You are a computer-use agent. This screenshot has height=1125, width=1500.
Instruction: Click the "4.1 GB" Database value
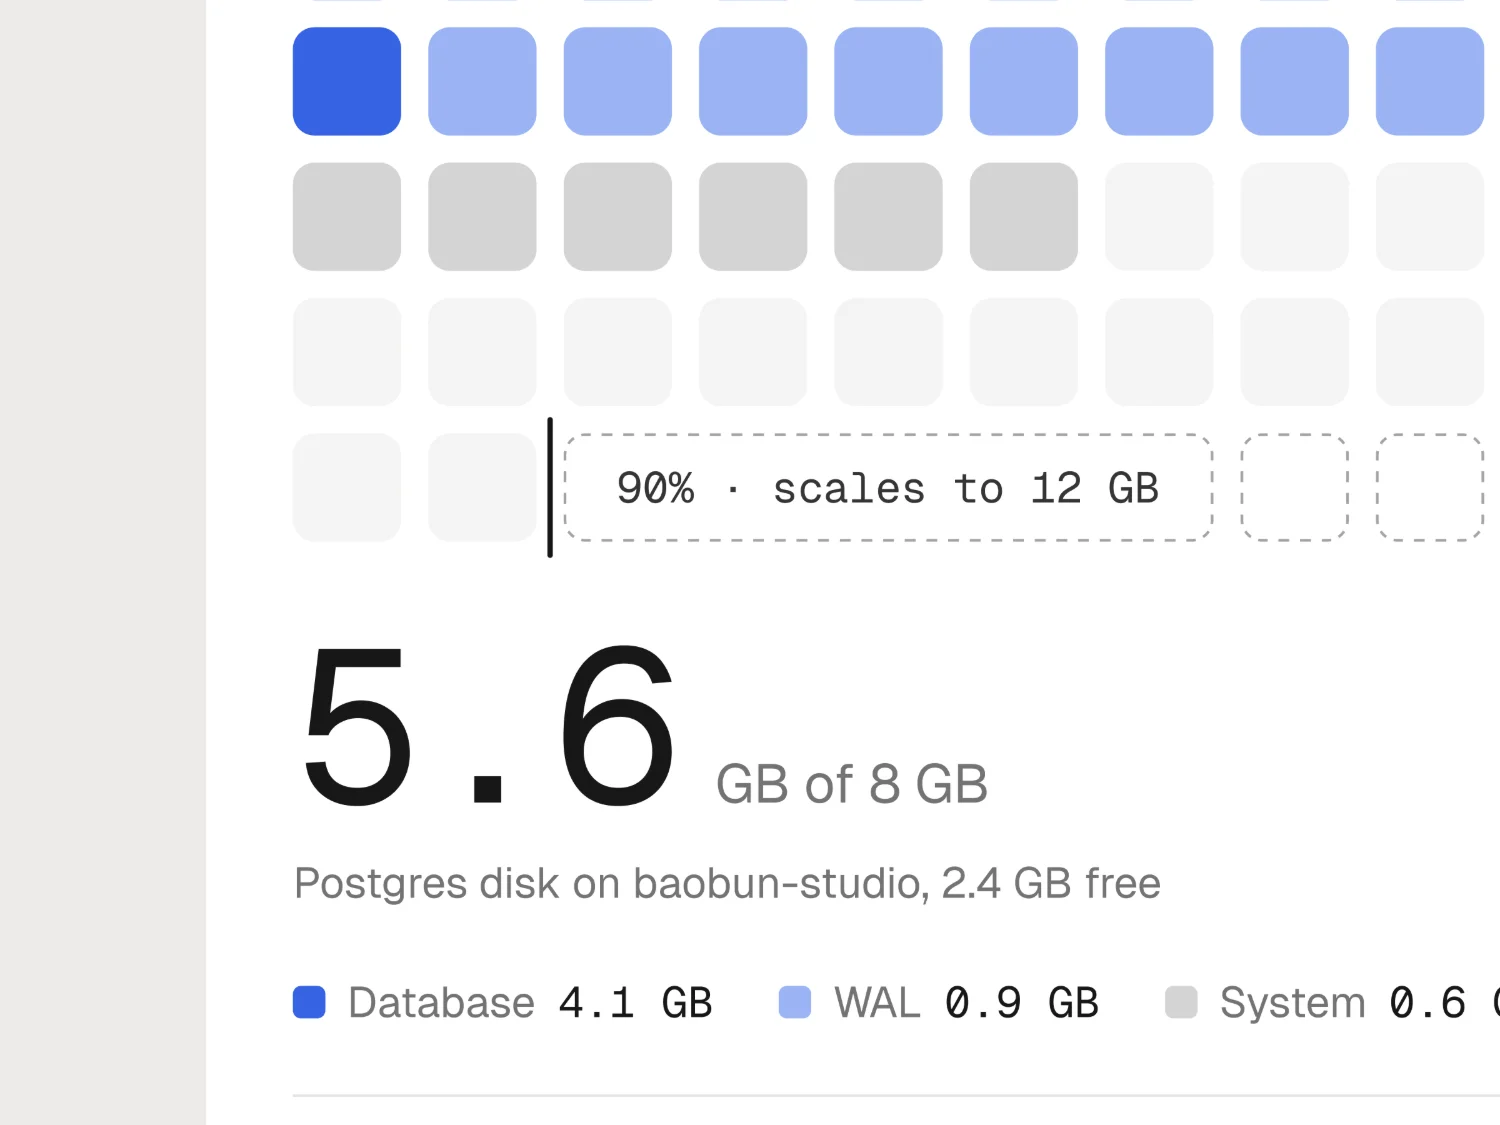click(x=635, y=1003)
